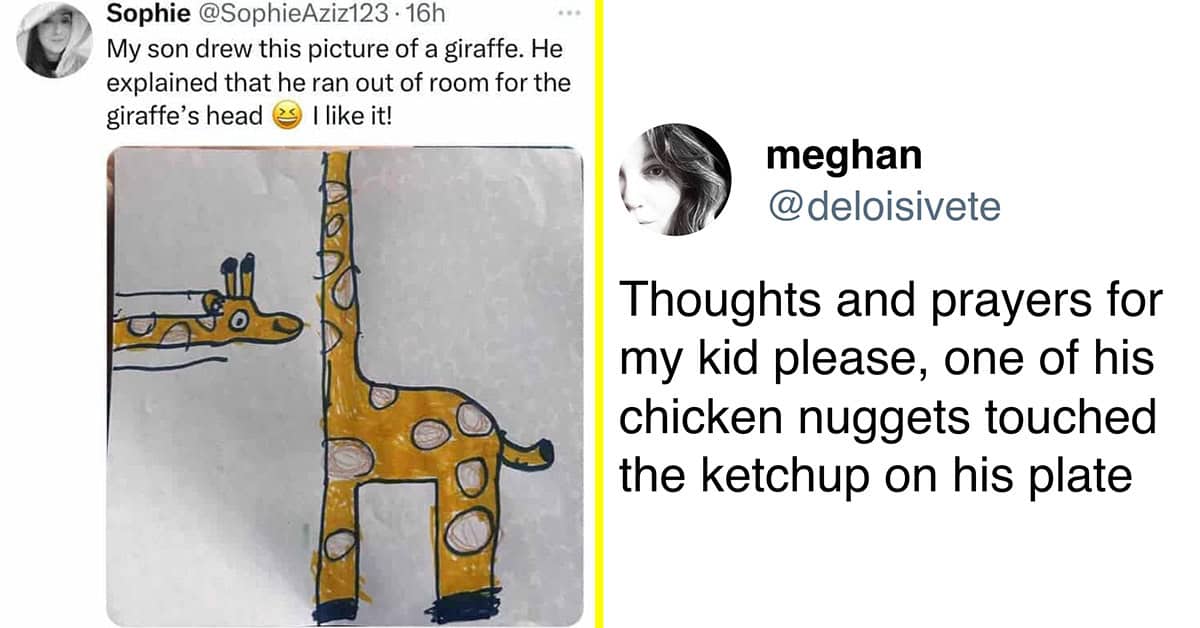Click the chicken nuggets tweet text
The width and height of the screenshot is (1200, 628).
pyautogui.click(x=888, y=385)
